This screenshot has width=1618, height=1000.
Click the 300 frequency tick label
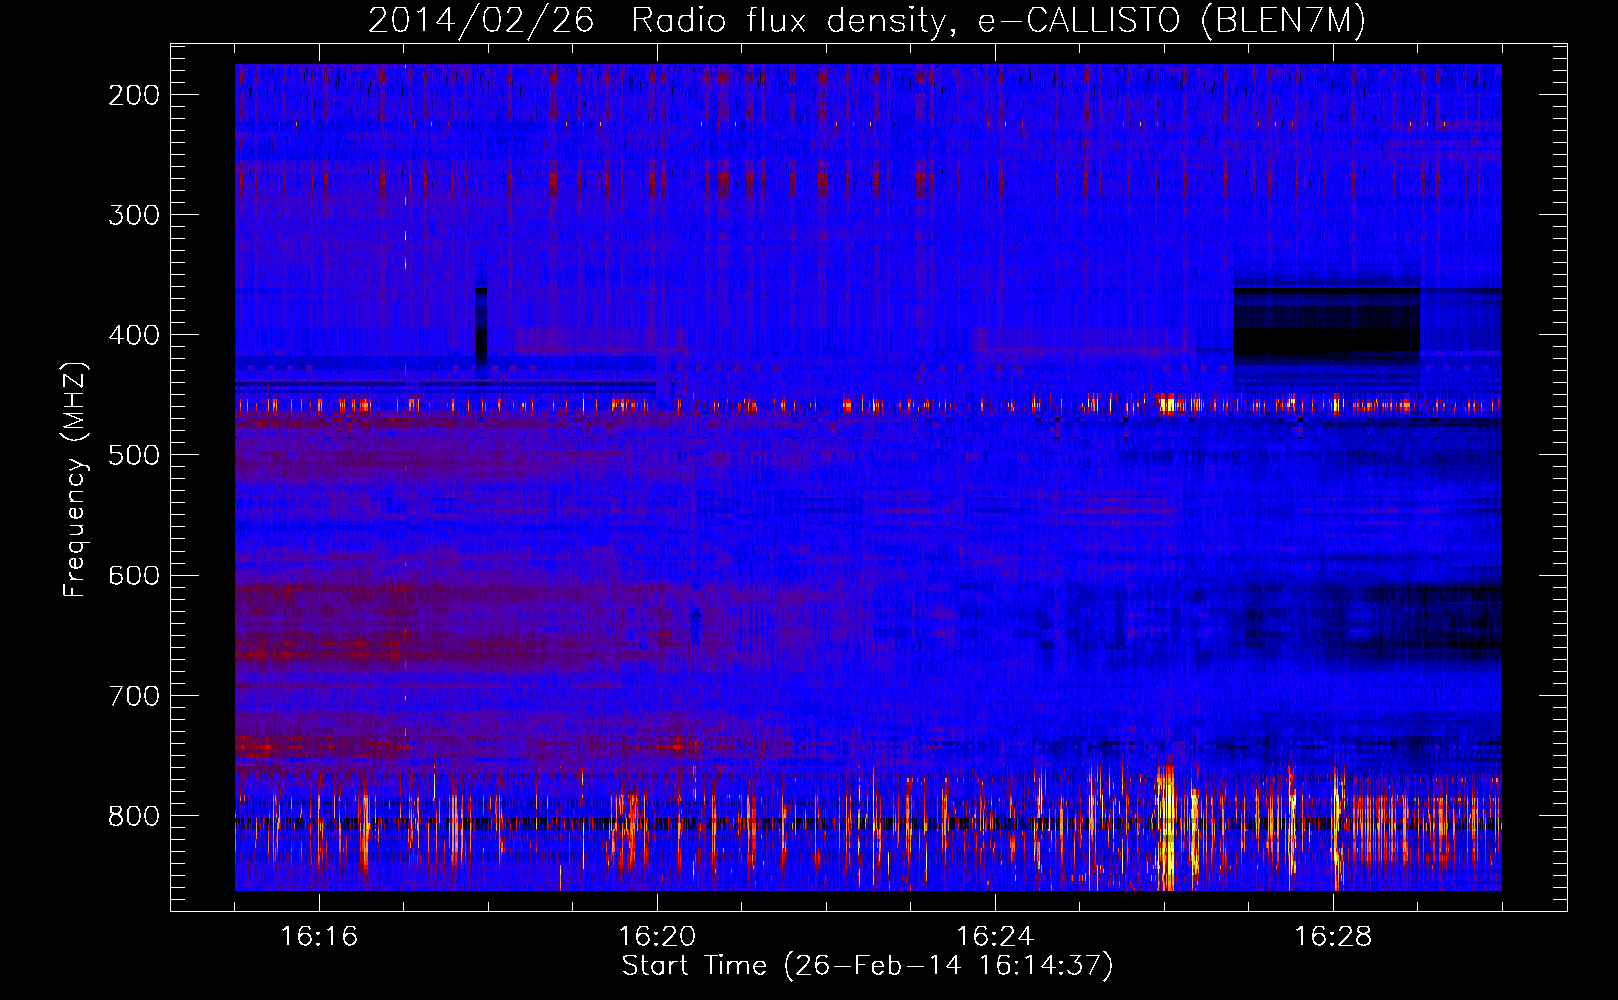tap(134, 215)
